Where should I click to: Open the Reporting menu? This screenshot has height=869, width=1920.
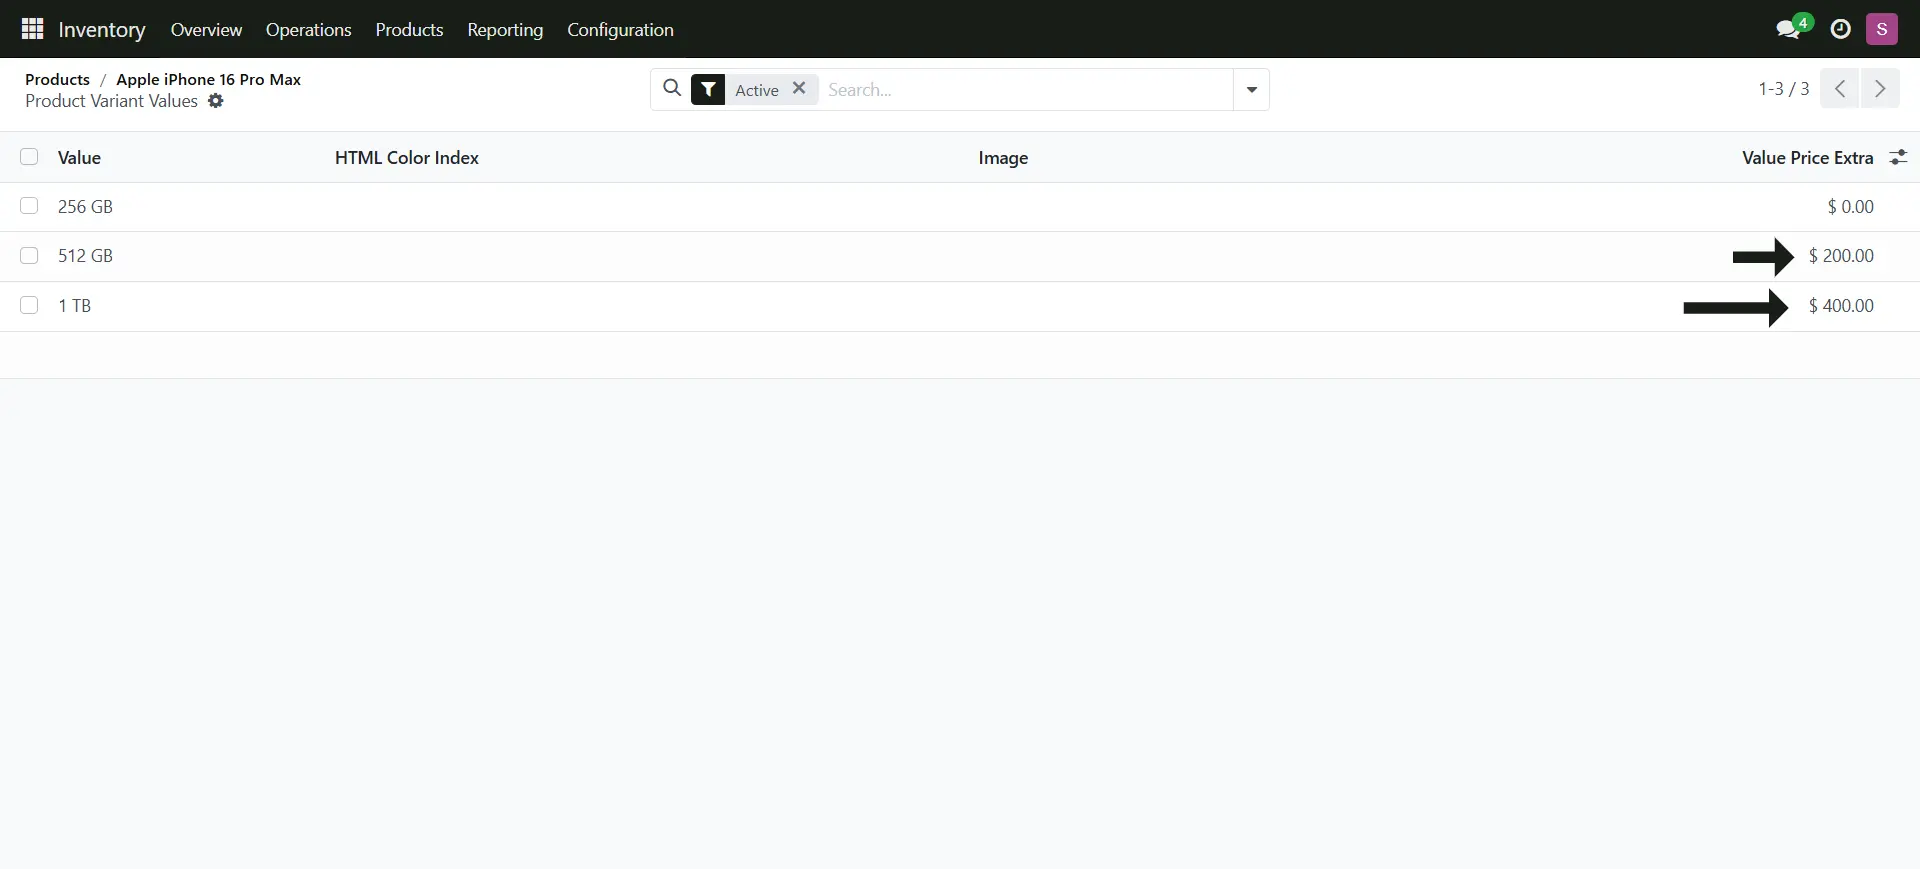point(505,30)
